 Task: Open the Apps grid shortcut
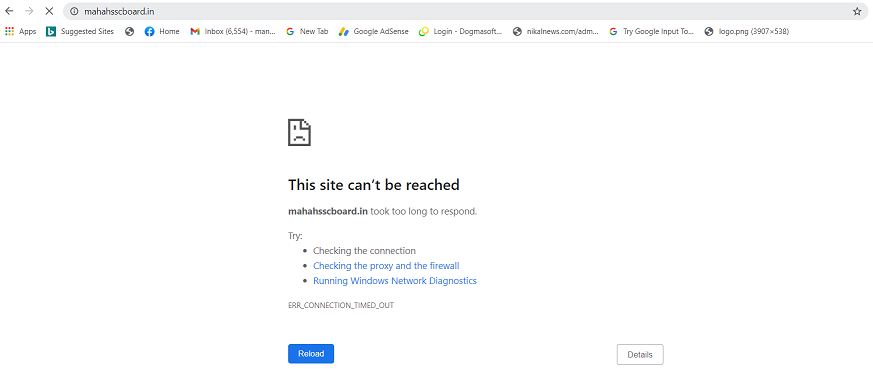[x=21, y=32]
